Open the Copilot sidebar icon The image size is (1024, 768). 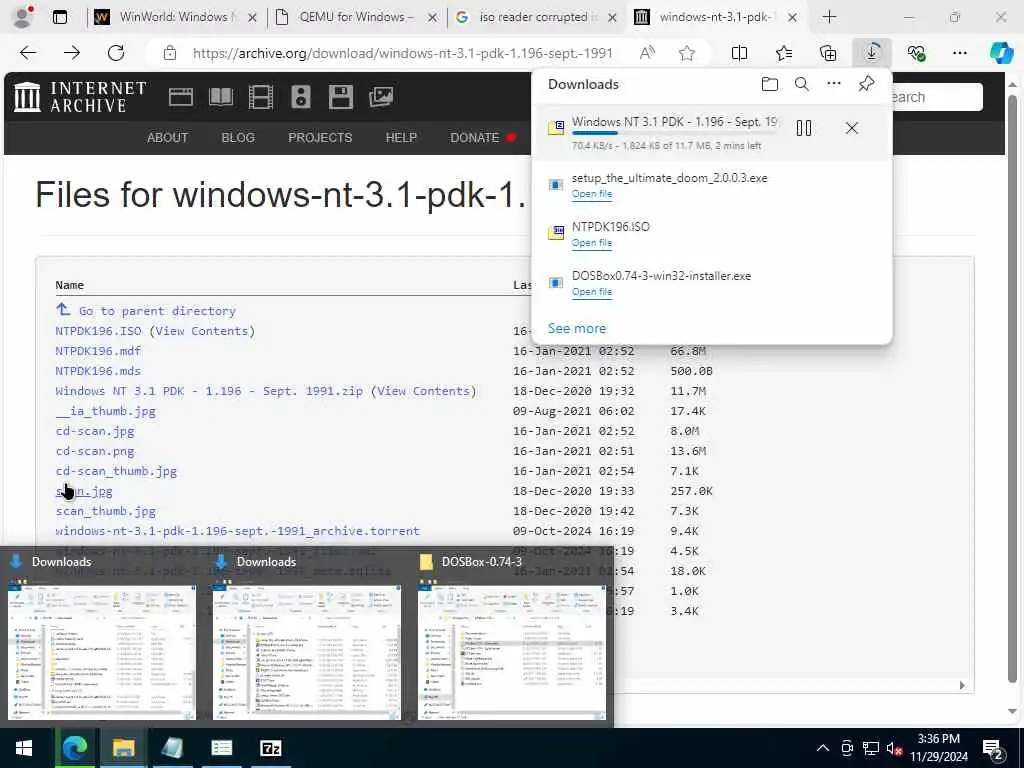pyautogui.click(x=1001, y=53)
